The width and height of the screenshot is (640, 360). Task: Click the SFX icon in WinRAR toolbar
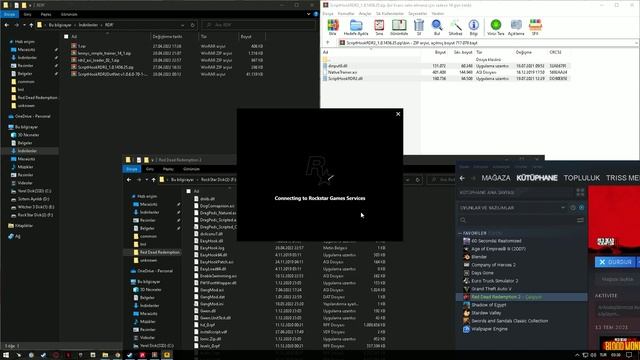click(x=535, y=26)
